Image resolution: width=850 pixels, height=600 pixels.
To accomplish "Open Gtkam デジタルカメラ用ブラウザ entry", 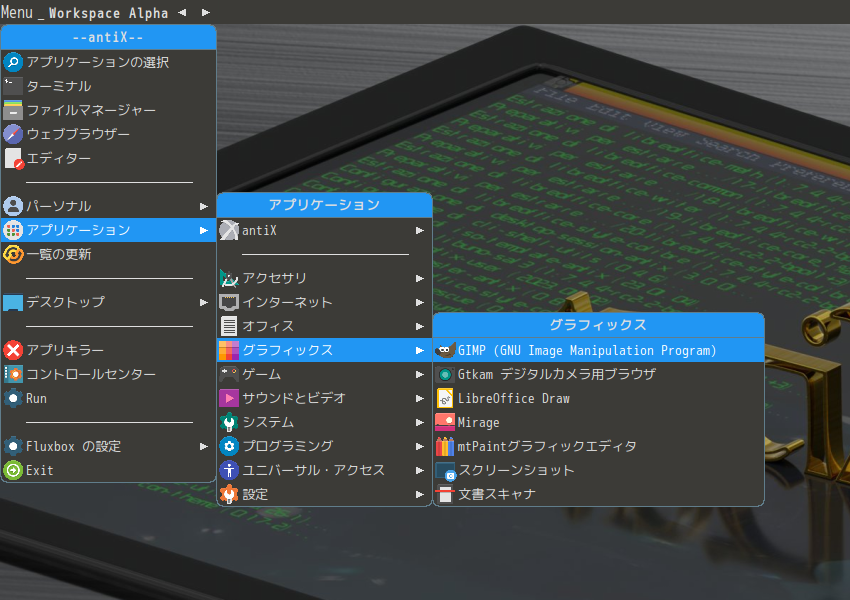I will 598,374.
